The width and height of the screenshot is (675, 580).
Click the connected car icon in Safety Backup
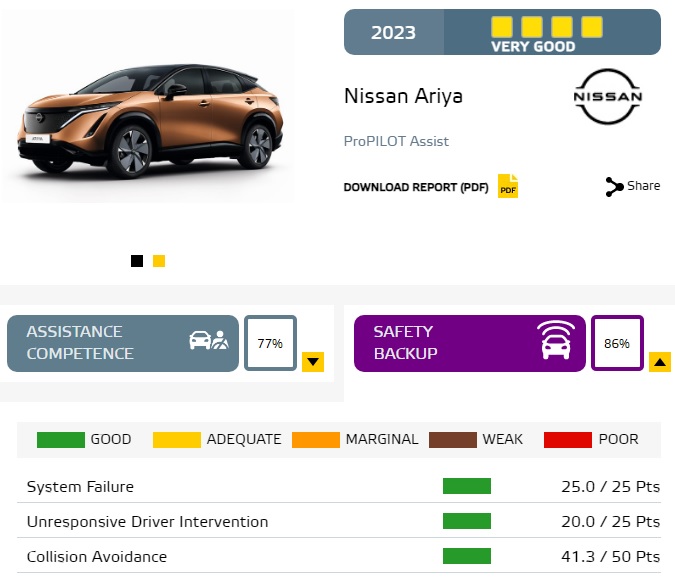556,340
